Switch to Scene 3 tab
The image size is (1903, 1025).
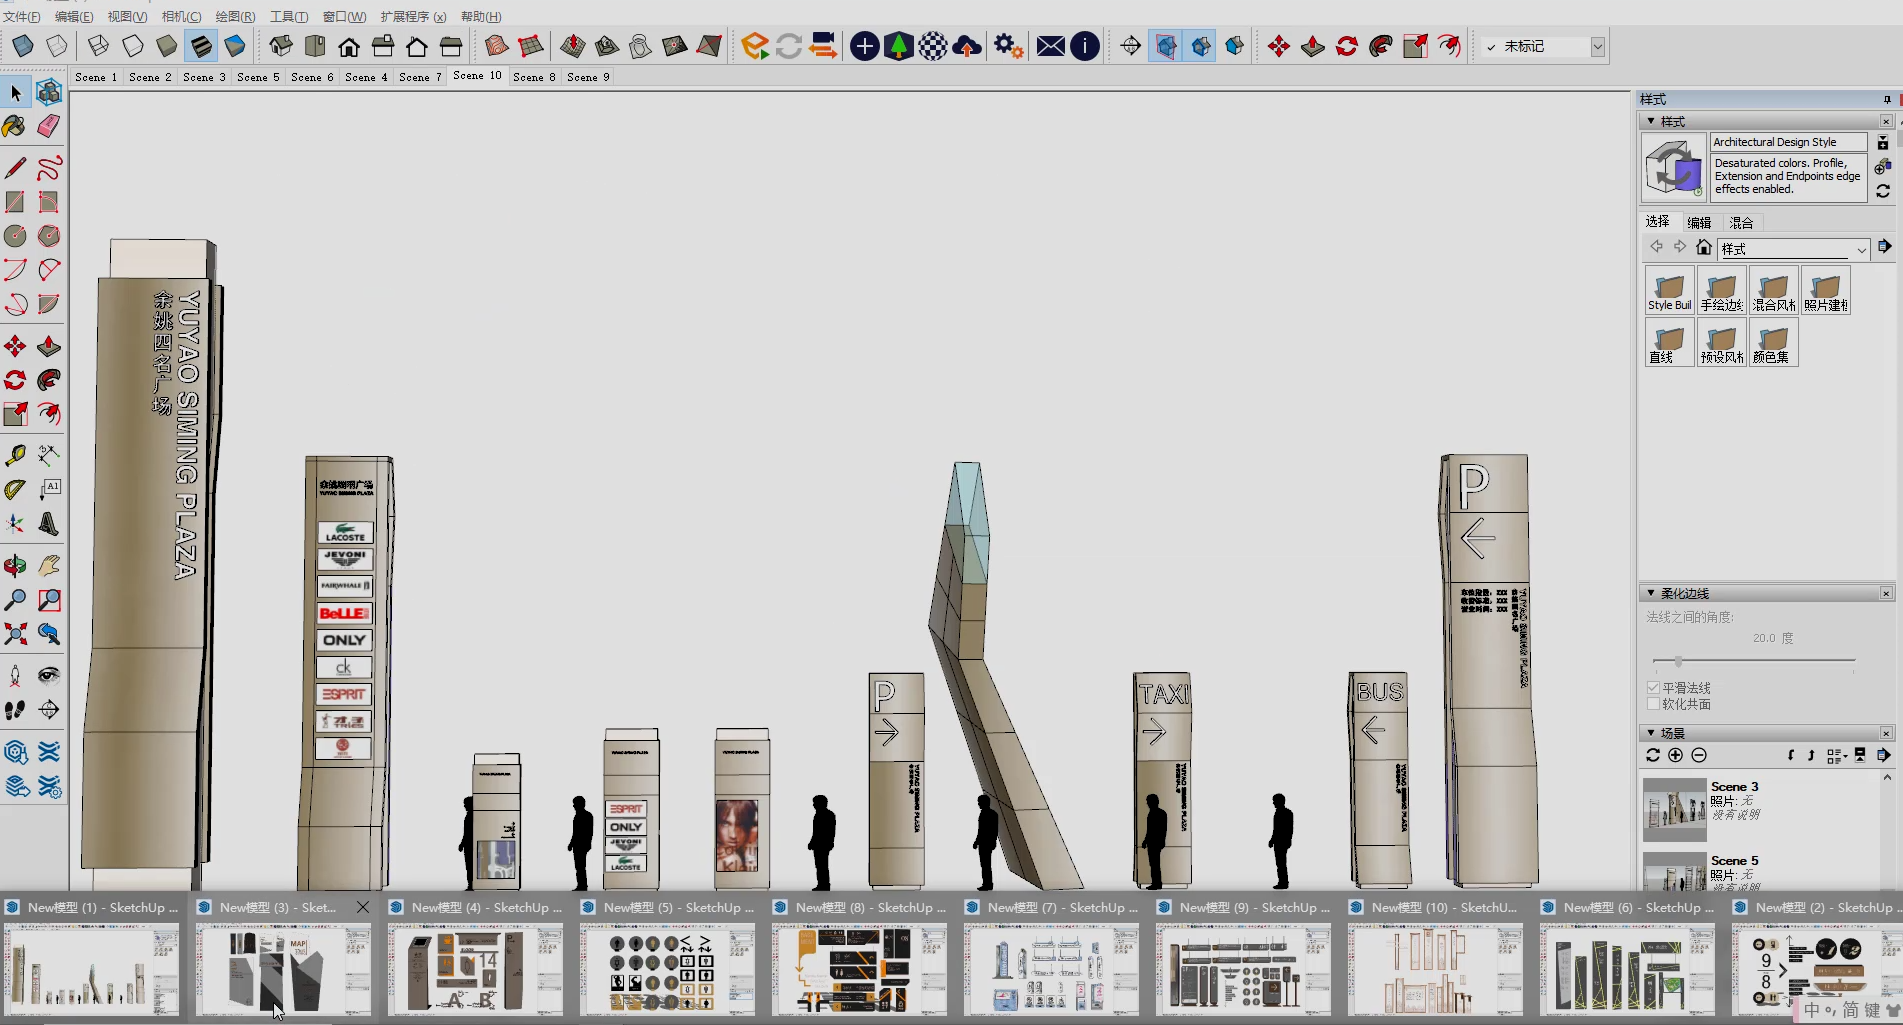pos(204,77)
